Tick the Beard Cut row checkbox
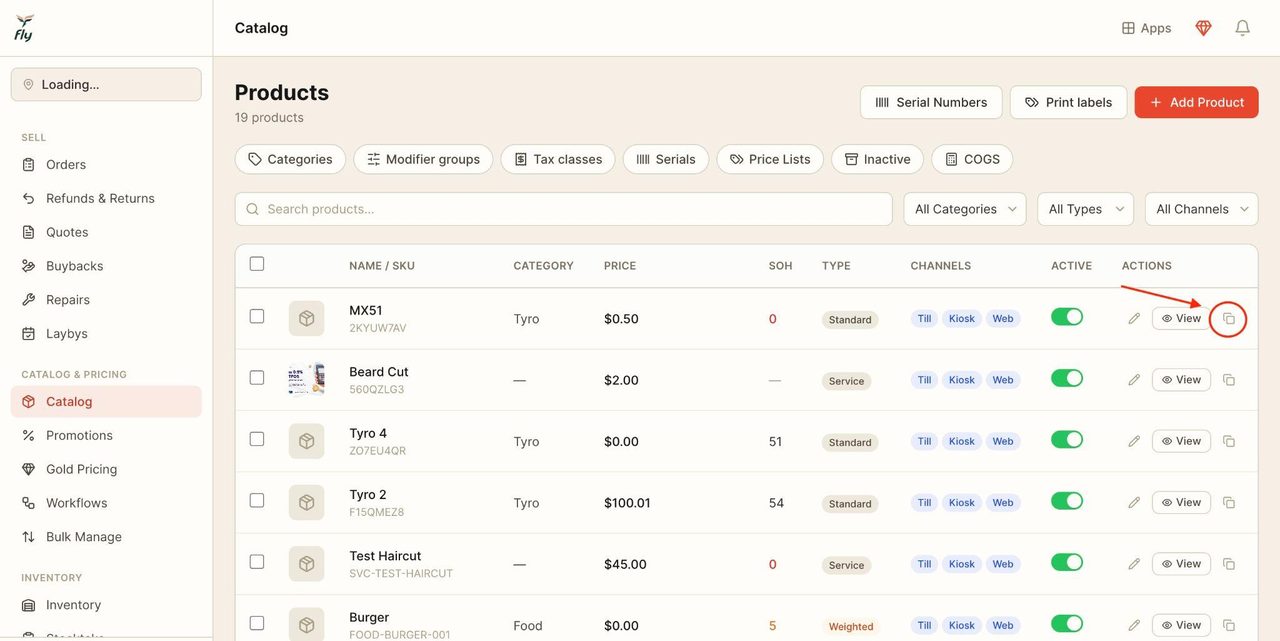Viewport: 1280px width, 641px height. 257,378
